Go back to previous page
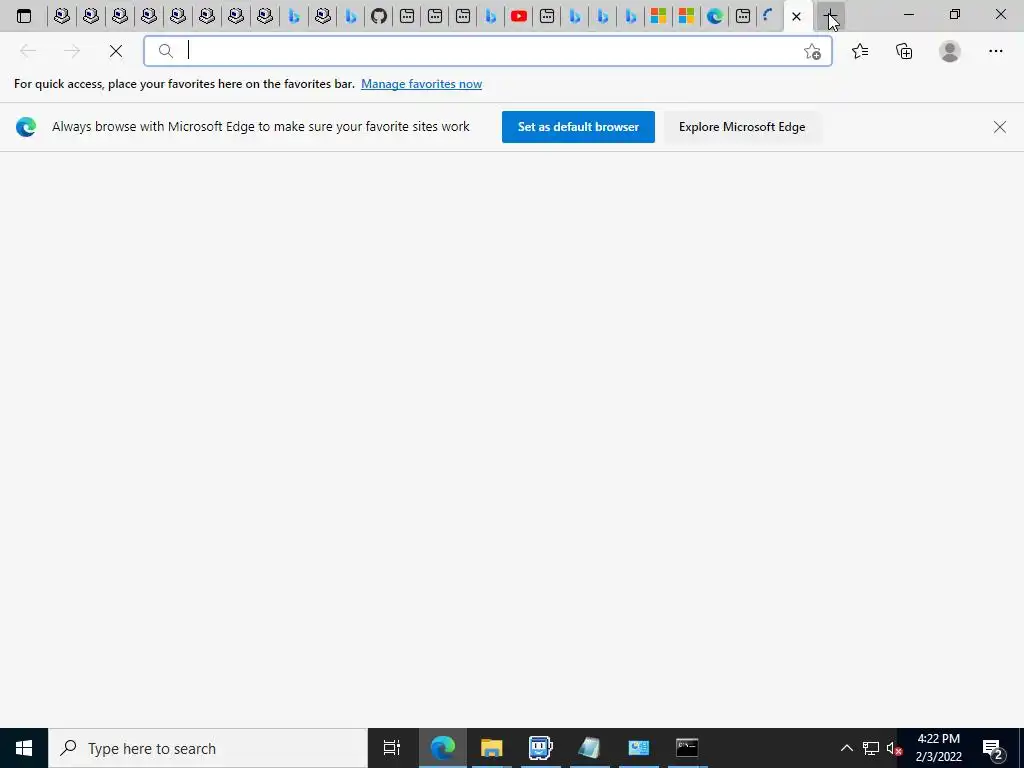This screenshot has width=1024, height=768. coord(28,51)
